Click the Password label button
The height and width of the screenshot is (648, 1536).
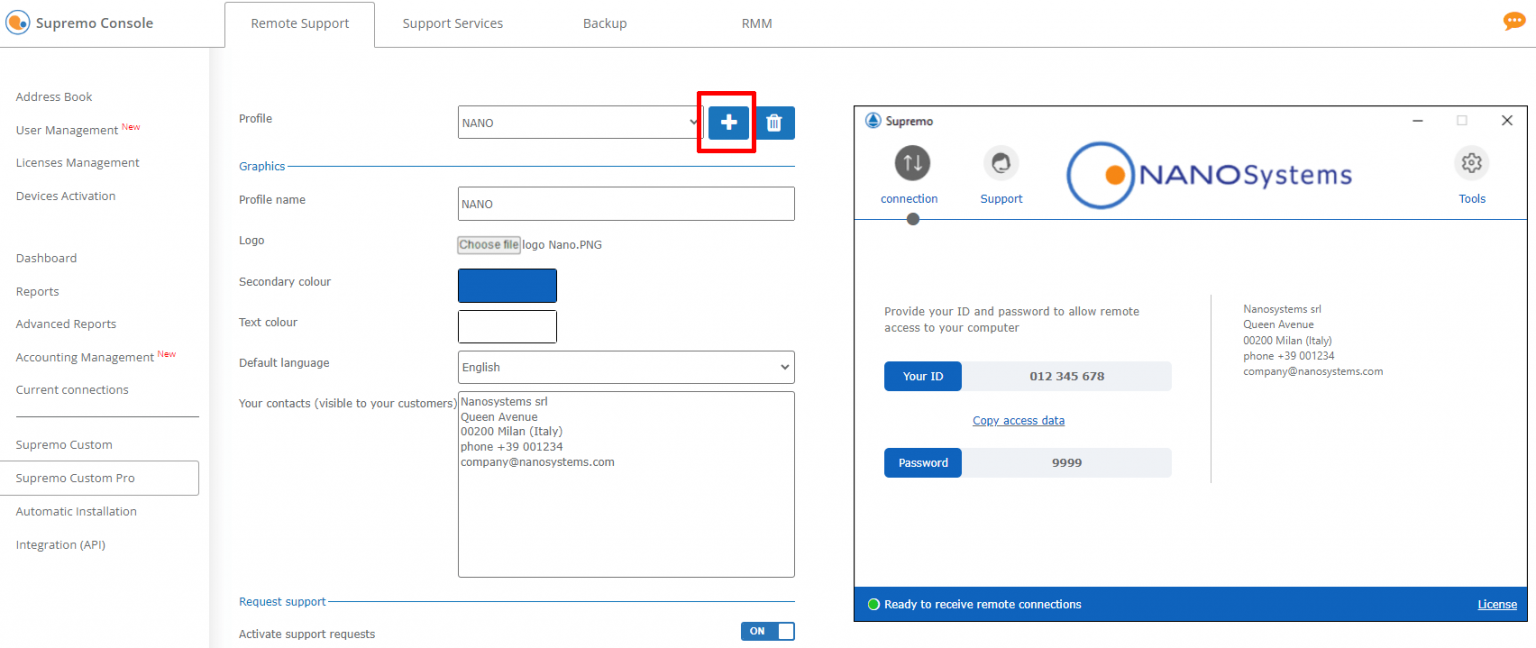tap(922, 462)
